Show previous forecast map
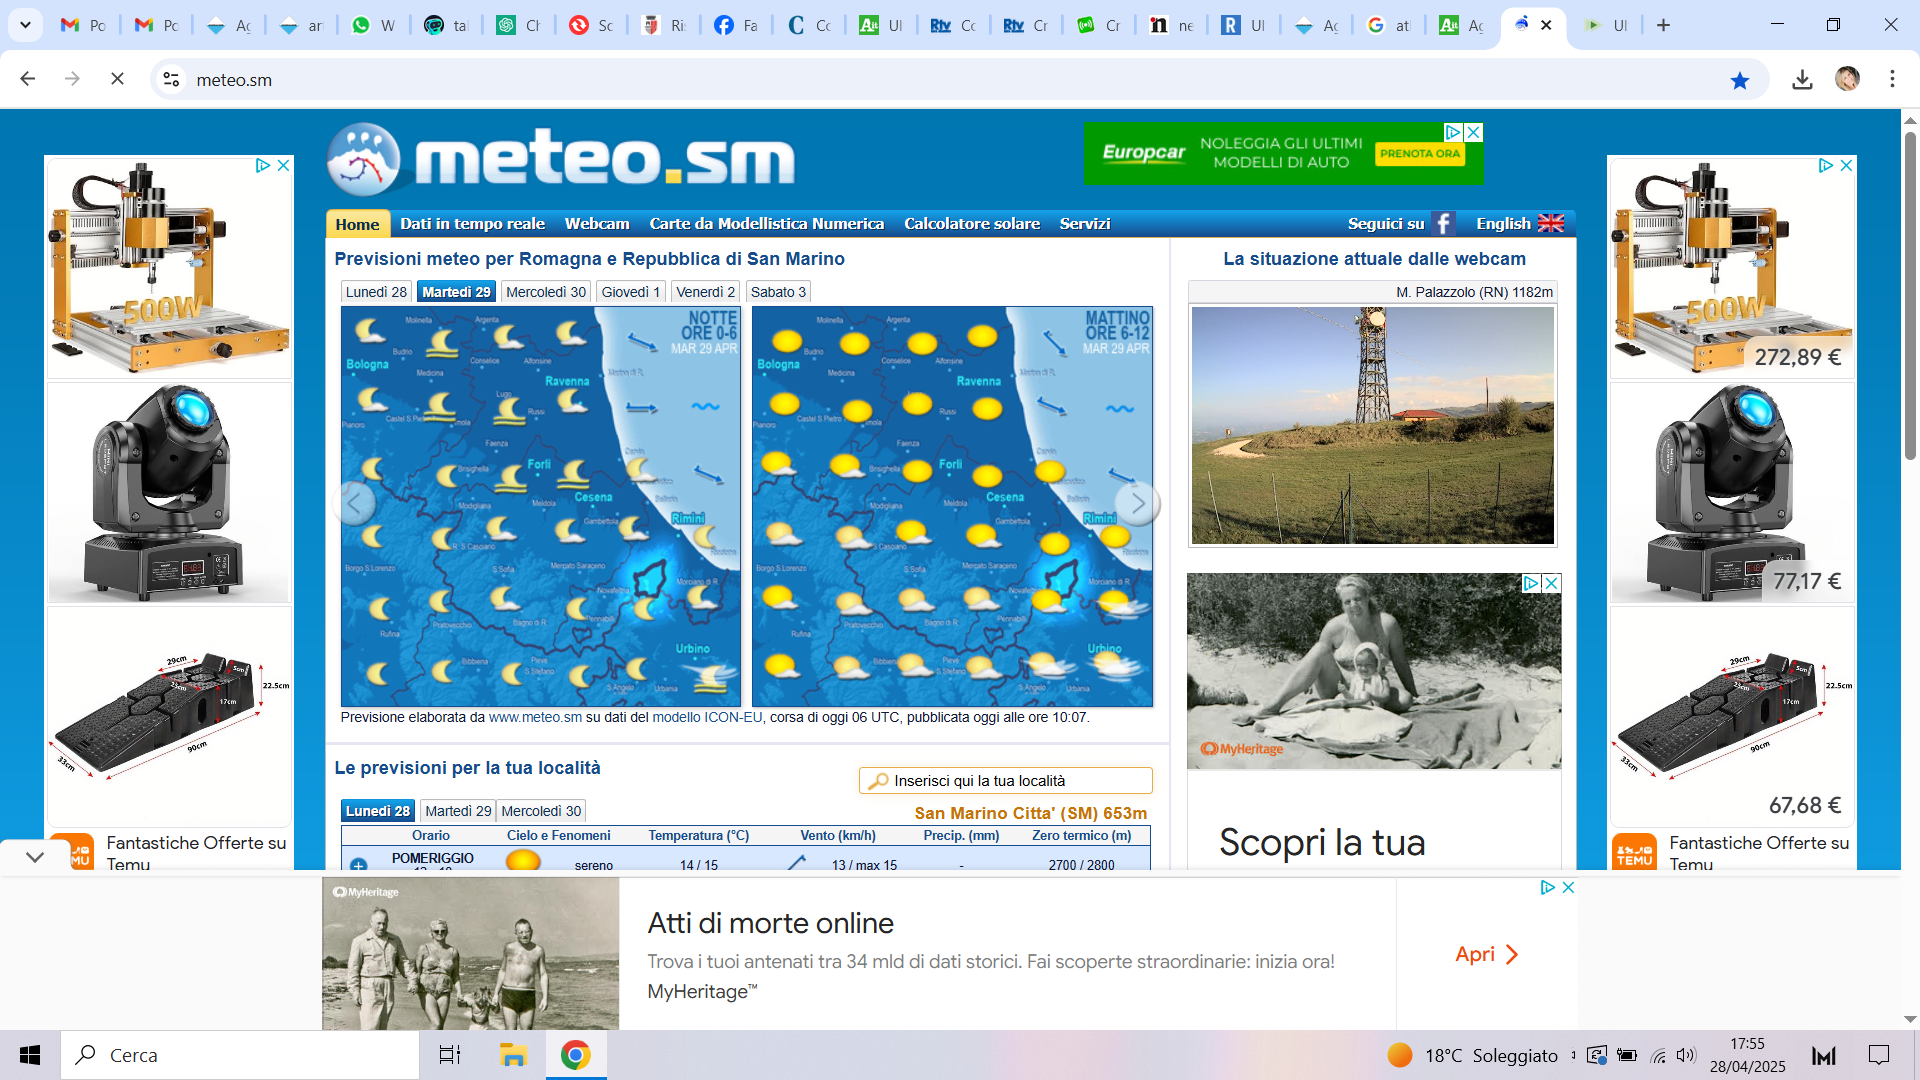 [x=354, y=503]
